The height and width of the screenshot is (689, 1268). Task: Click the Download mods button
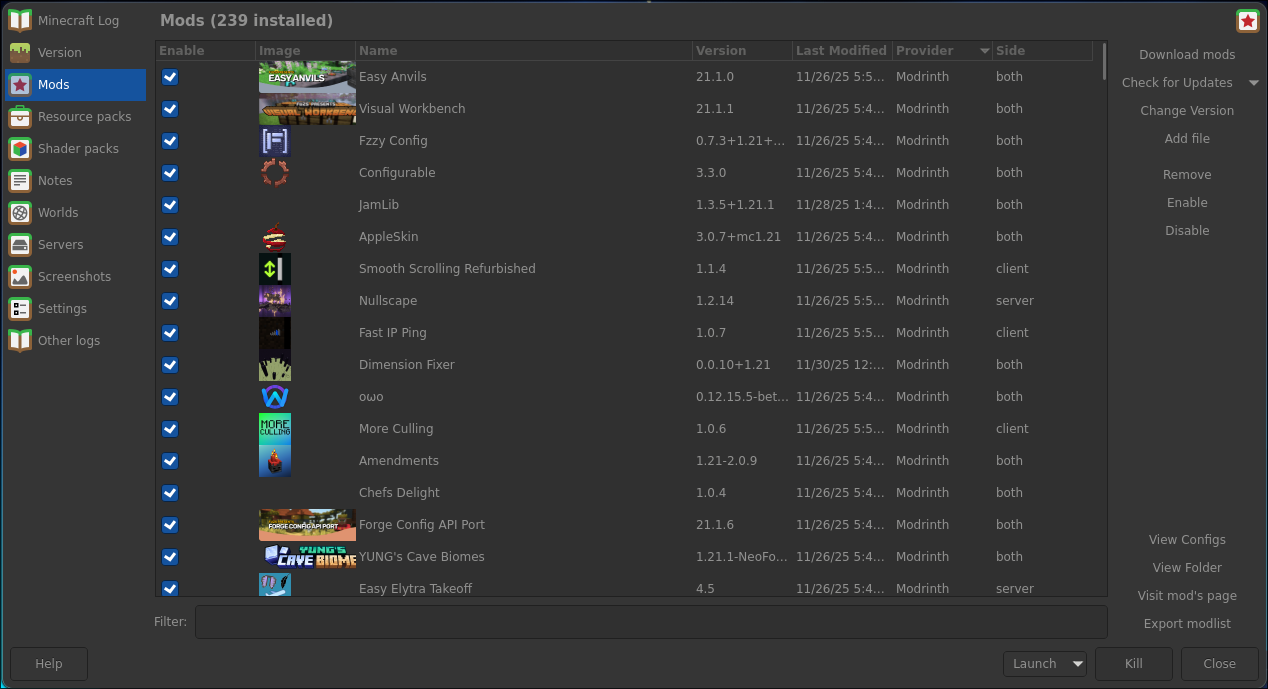[1186, 55]
